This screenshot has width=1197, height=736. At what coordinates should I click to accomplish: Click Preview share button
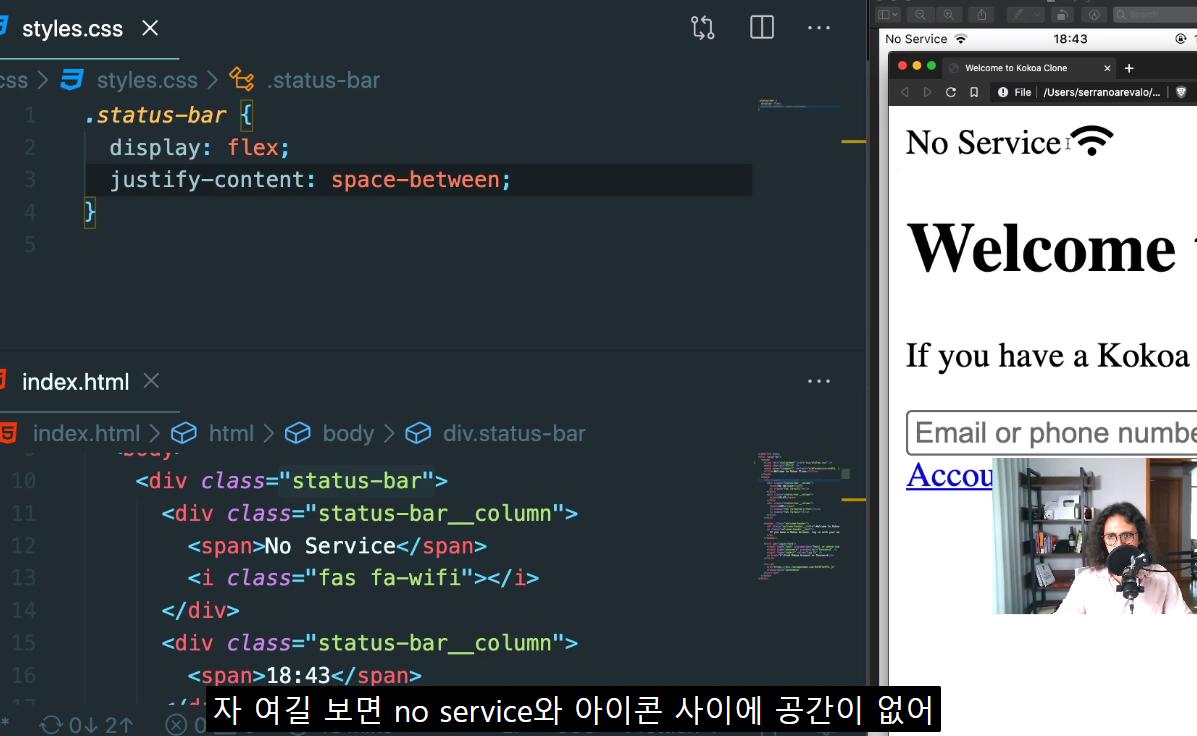tap(982, 14)
